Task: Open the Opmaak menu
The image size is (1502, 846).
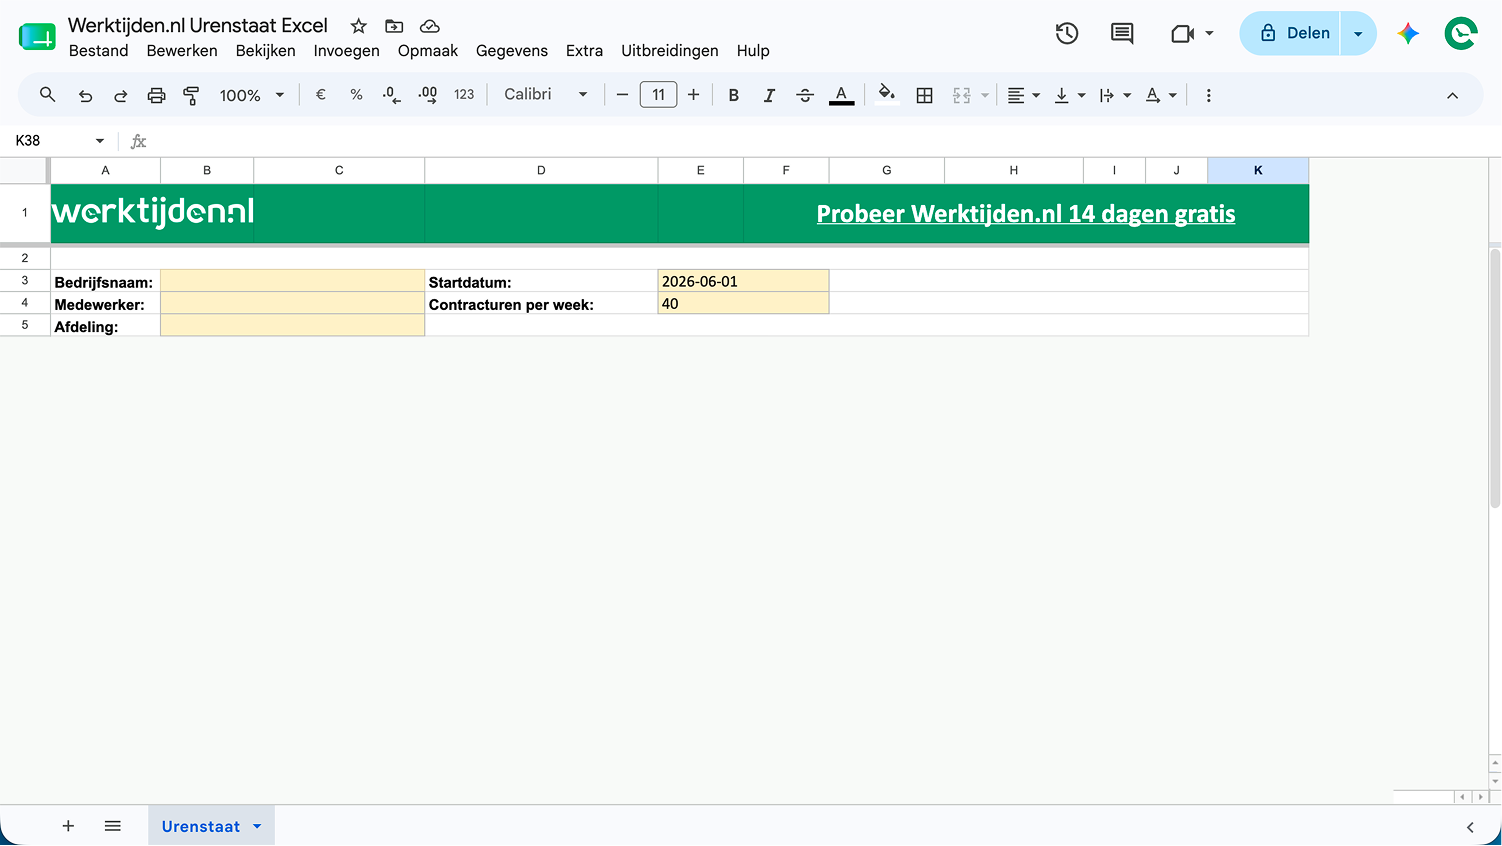Action: click(428, 51)
